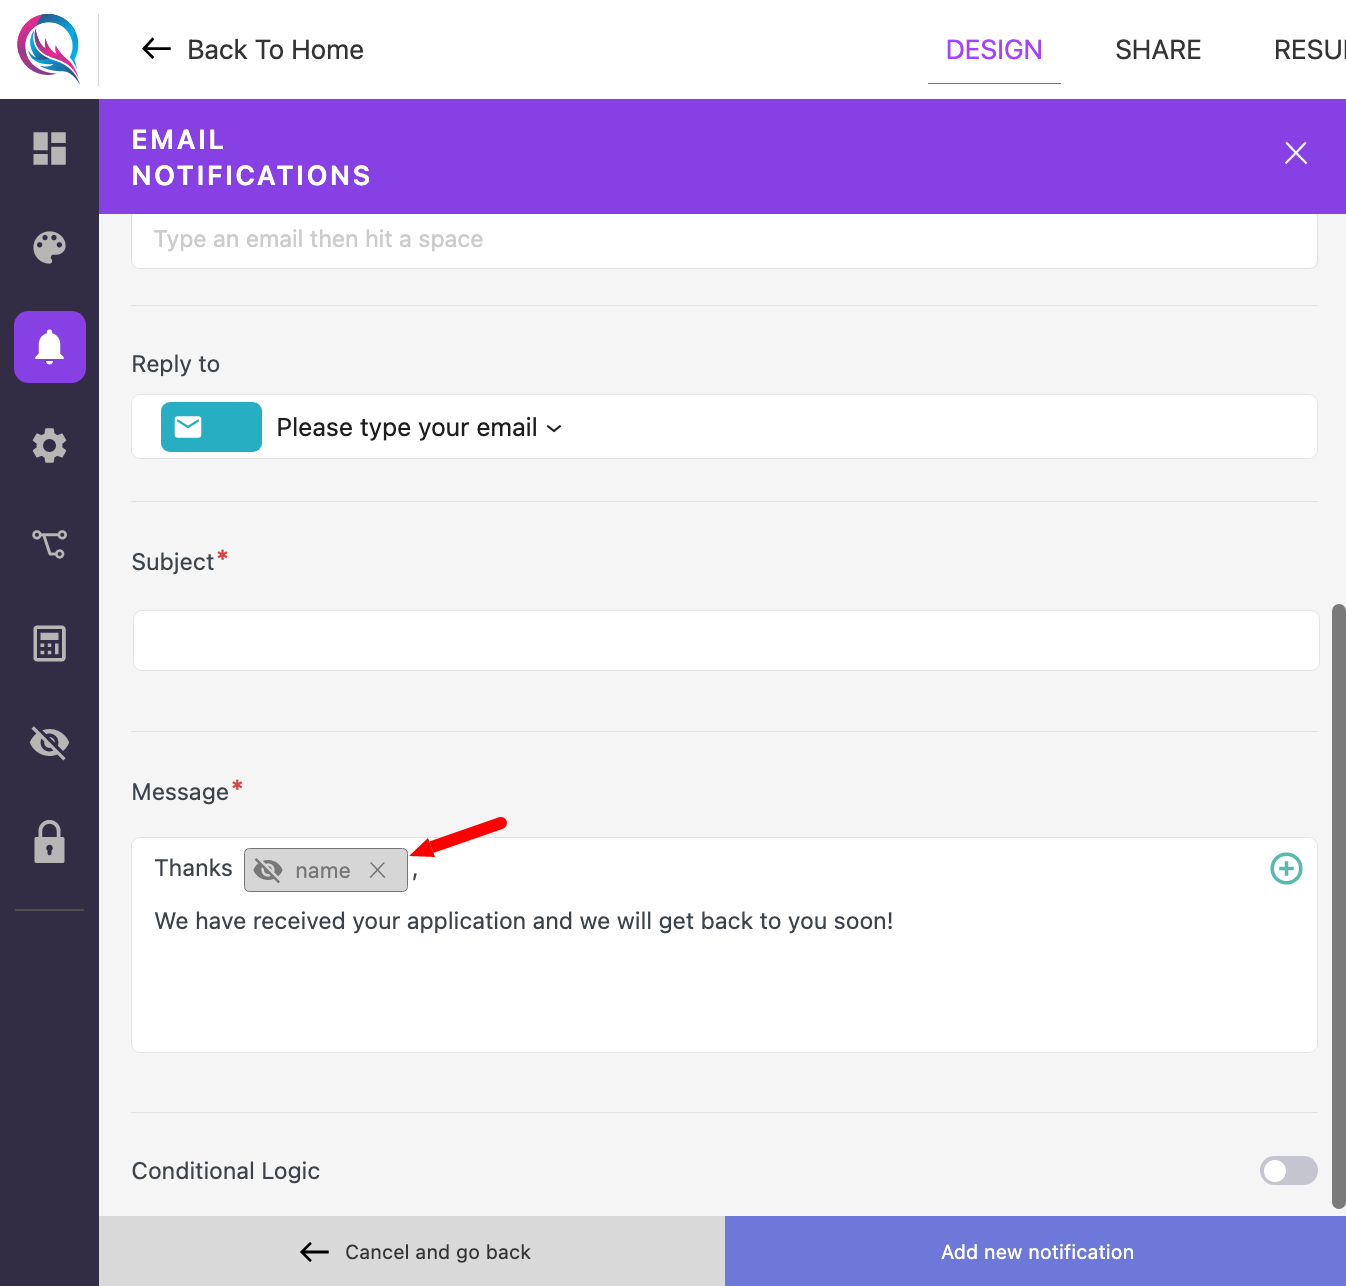
Task: Open the calculator sidebar icon
Action: click(x=49, y=644)
